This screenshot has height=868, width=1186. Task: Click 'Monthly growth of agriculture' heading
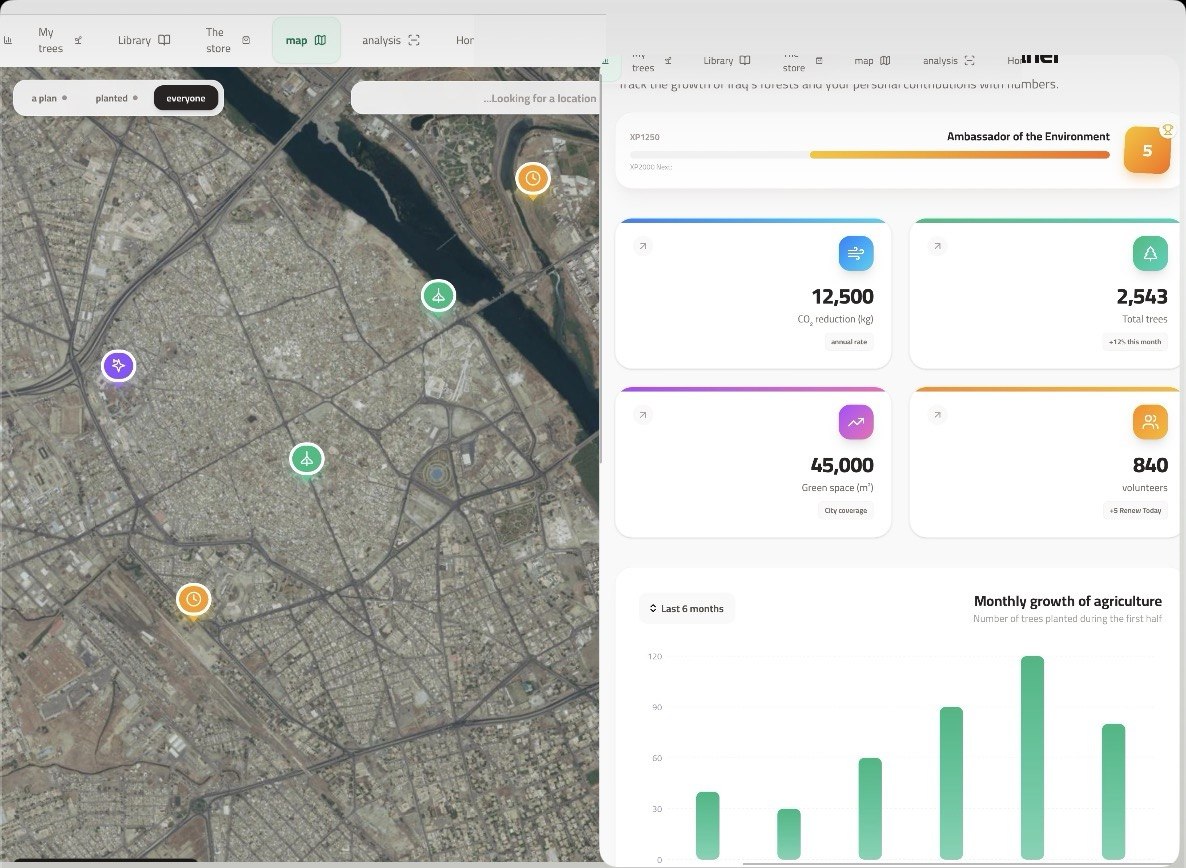pyautogui.click(x=1067, y=601)
